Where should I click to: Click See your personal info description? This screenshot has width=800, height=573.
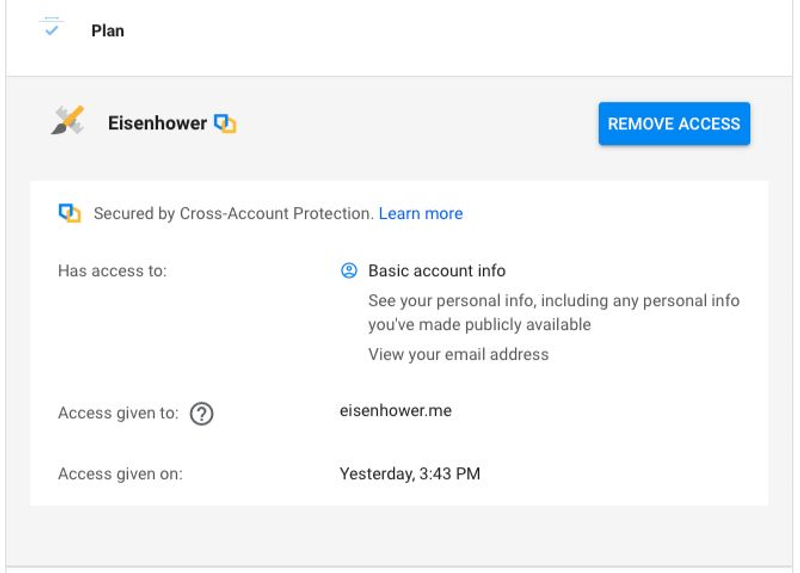coord(554,312)
